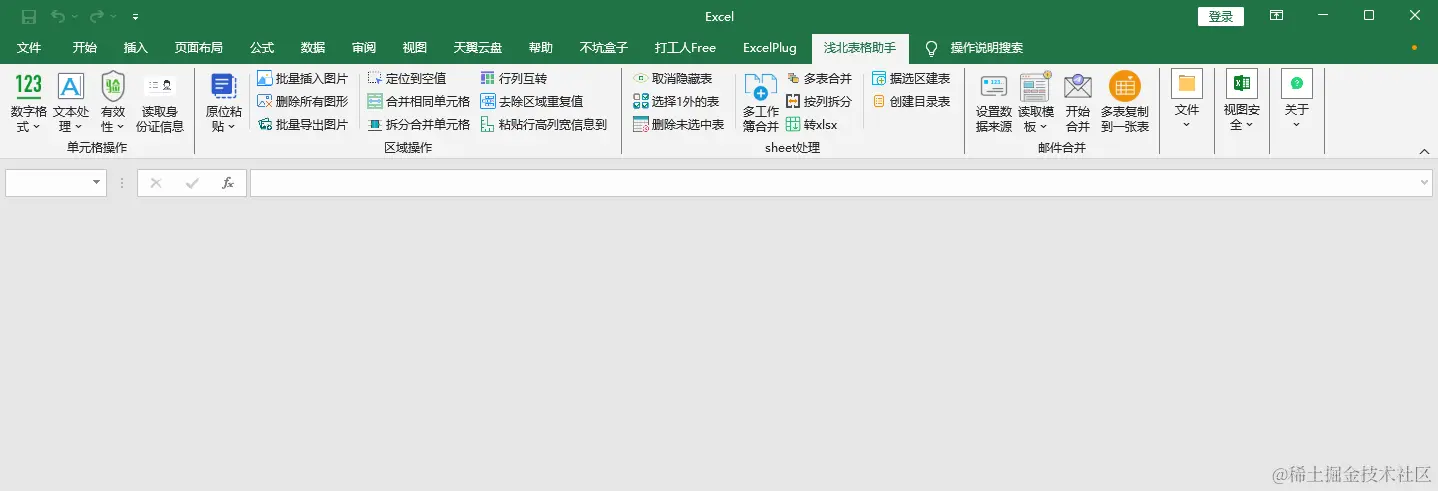Image resolution: width=1438 pixels, height=491 pixels.
Task: Switch to the 数据 tab
Action: pyautogui.click(x=313, y=48)
